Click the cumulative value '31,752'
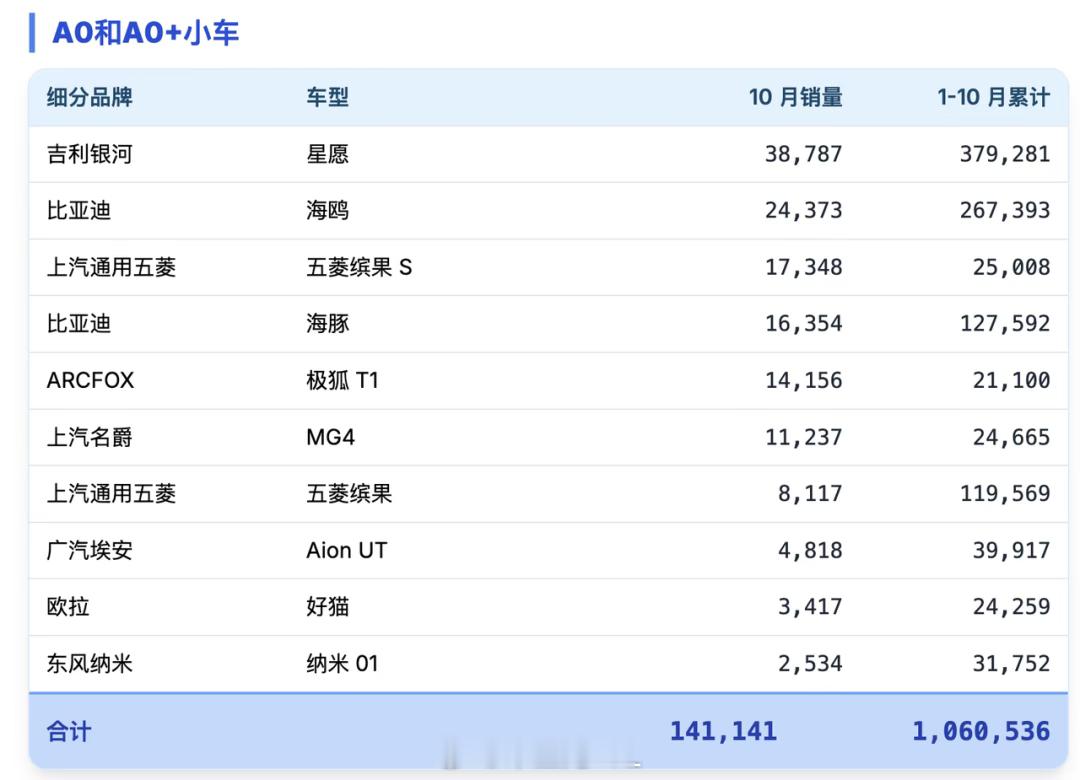The height and width of the screenshot is (780, 1080). point(1011,664)
